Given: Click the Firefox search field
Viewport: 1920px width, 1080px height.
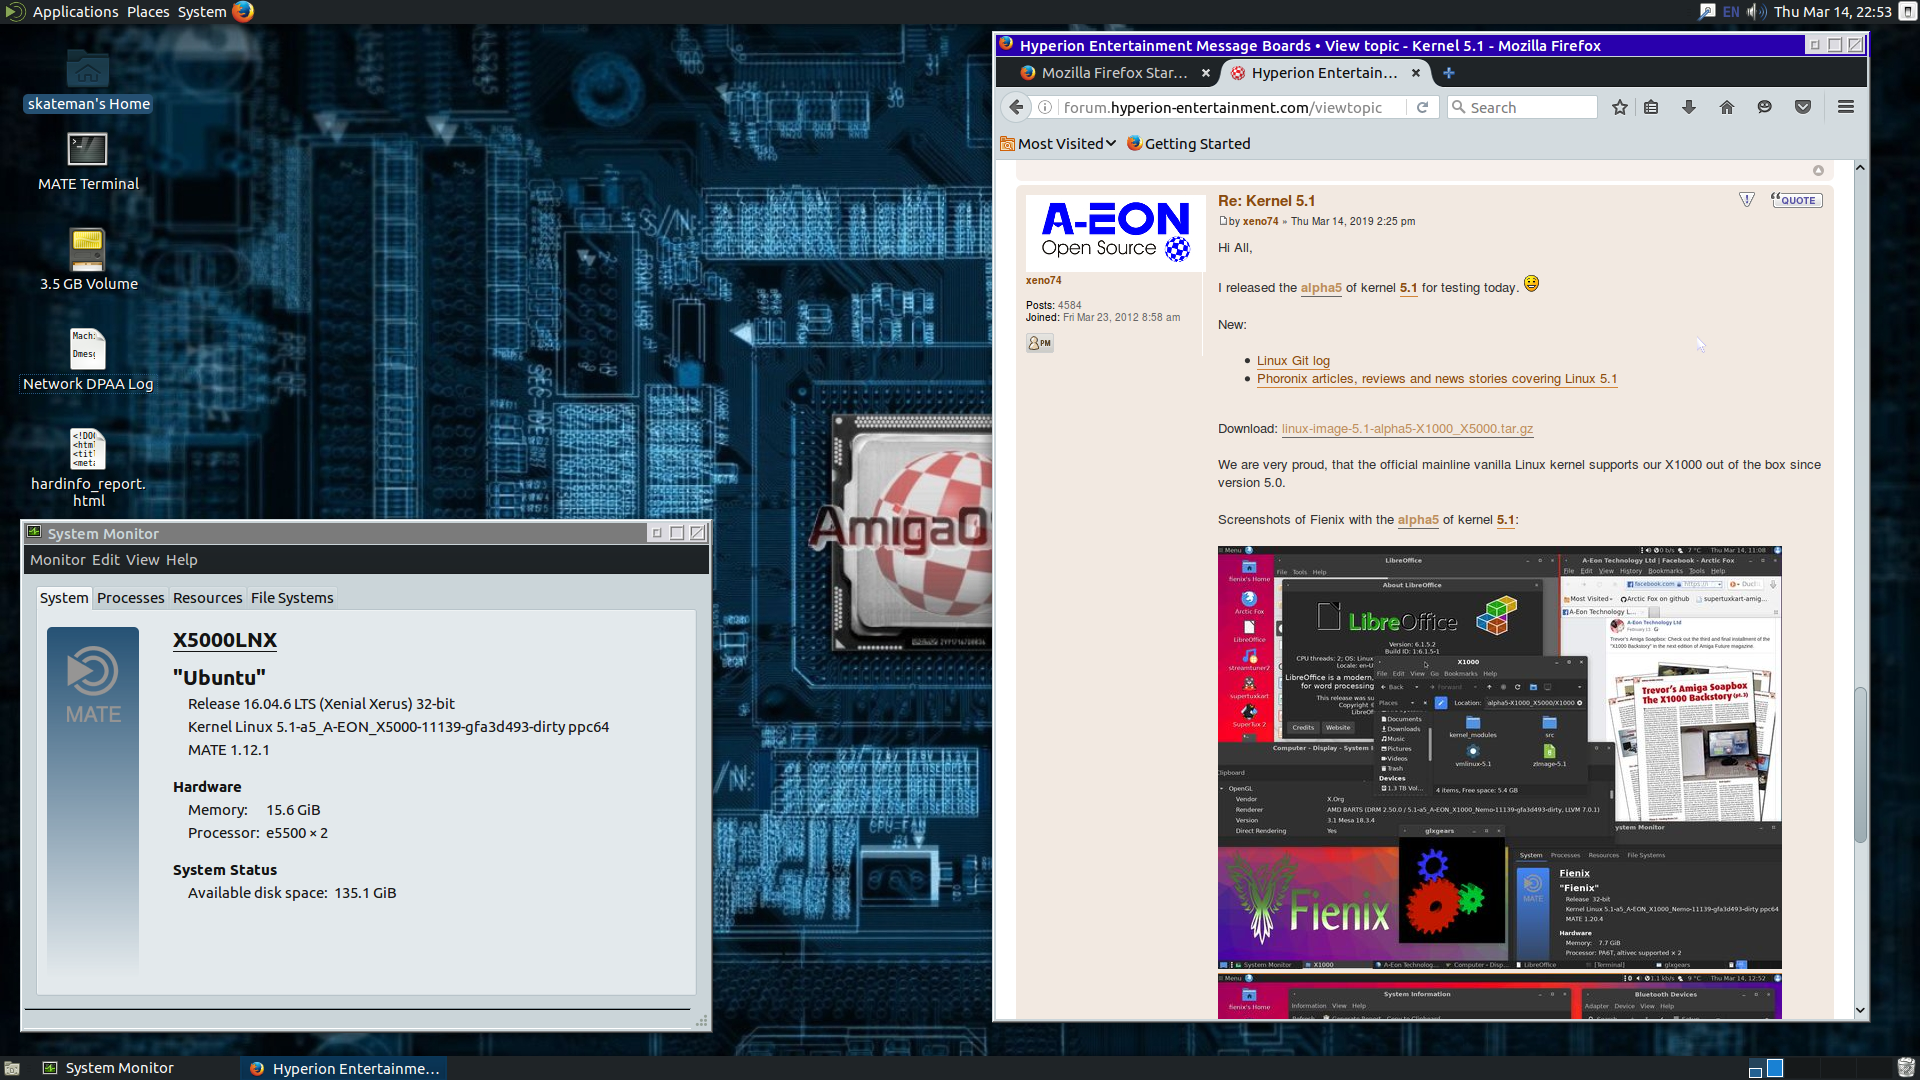Looking at the screenshot, I should coord(1522,107).
